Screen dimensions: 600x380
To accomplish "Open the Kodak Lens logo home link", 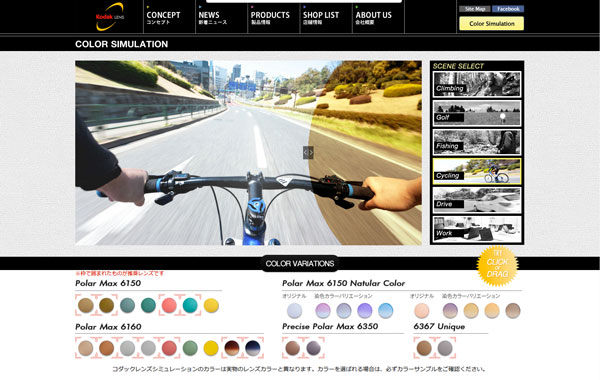I will [x=110, y=17].
